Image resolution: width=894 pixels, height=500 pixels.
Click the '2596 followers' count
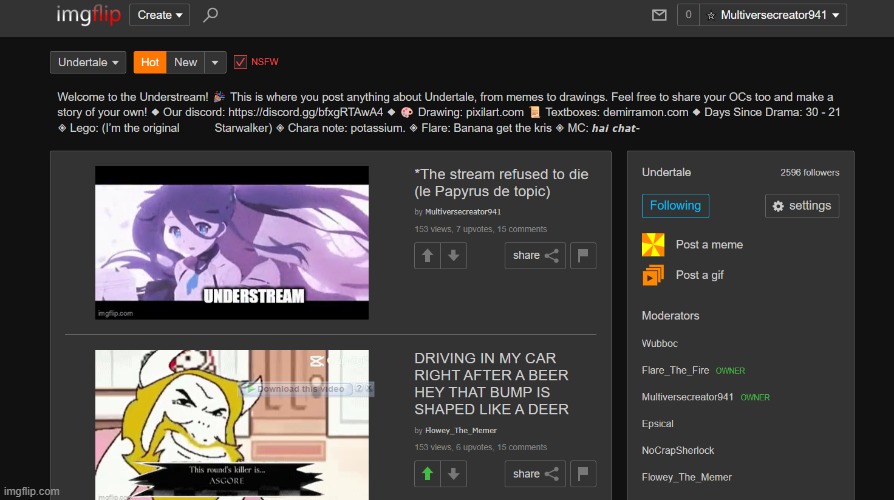pyautogui.click(x=810, y=173)
